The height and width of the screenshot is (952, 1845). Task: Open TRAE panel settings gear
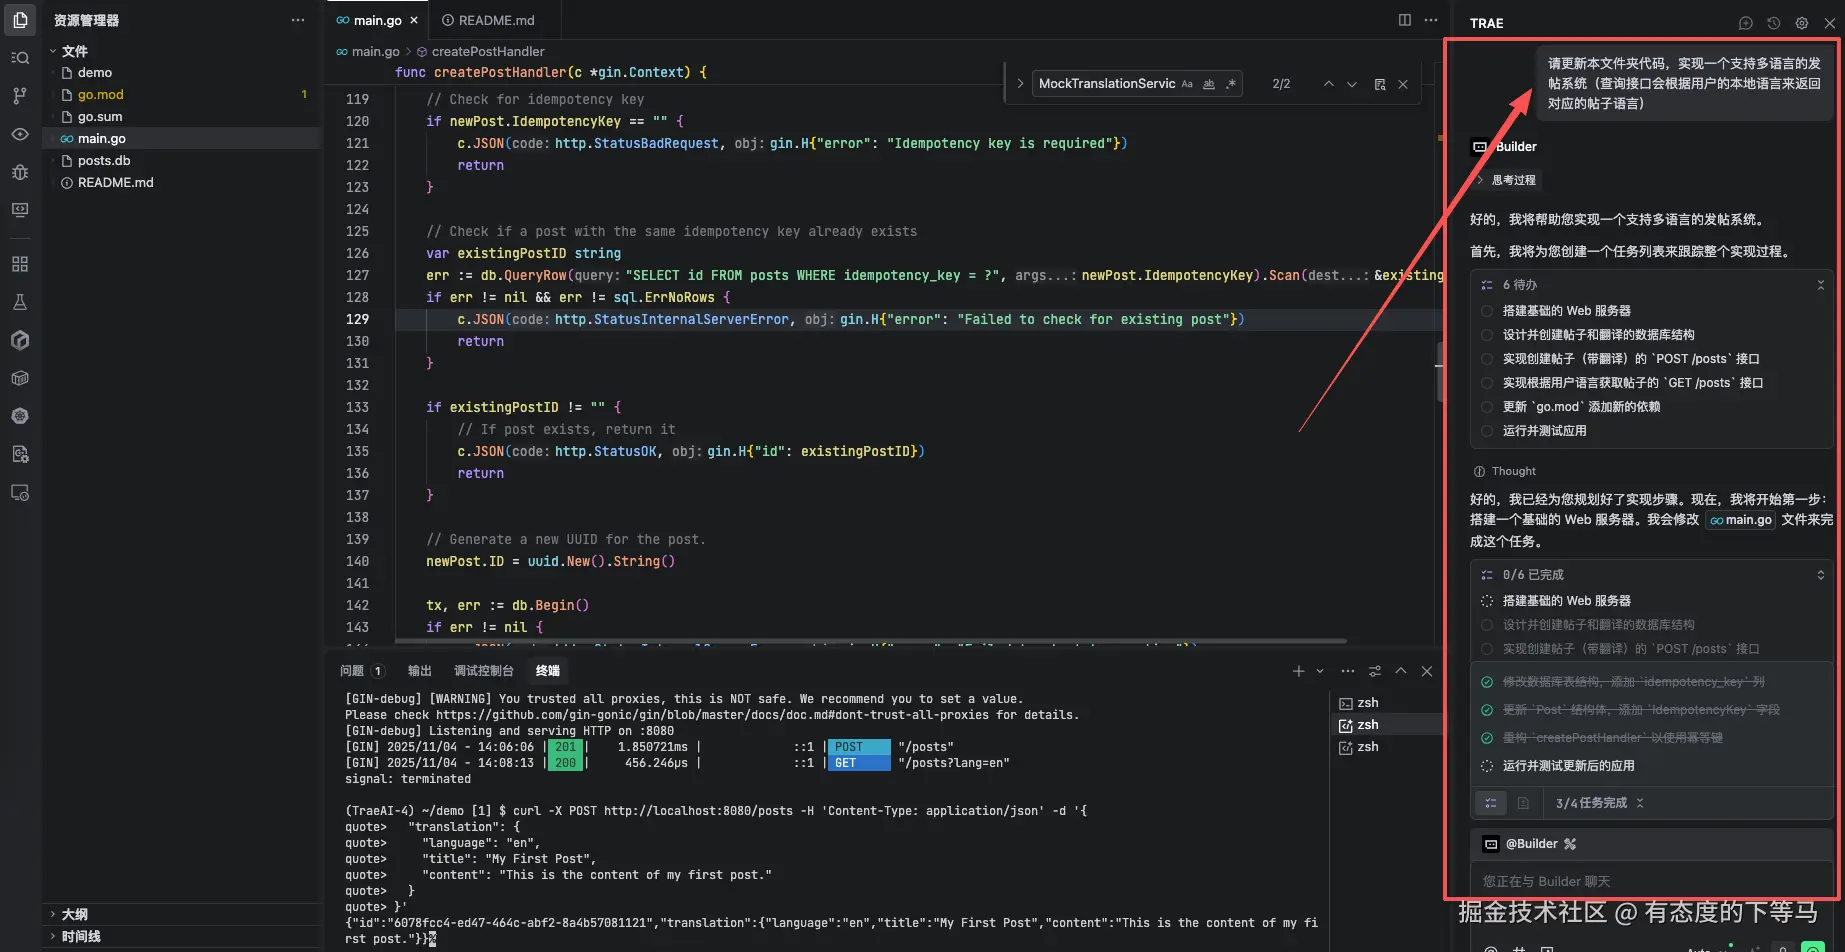pos(1801,23)
